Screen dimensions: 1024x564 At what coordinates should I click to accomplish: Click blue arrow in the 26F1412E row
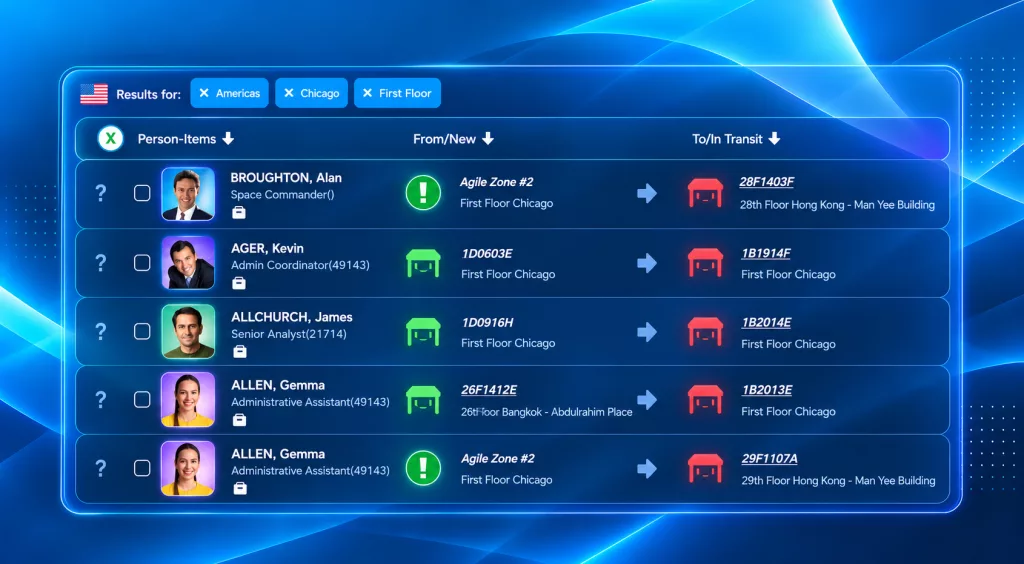click(x=647, y=400)
